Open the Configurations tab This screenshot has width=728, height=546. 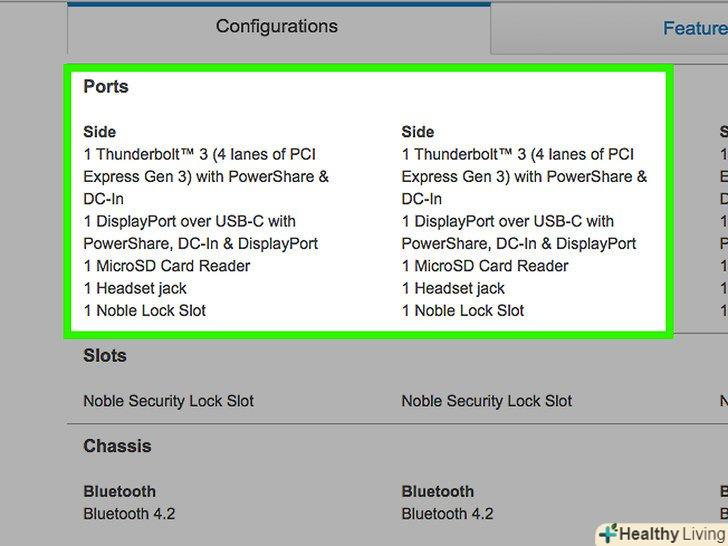(277, 27)
